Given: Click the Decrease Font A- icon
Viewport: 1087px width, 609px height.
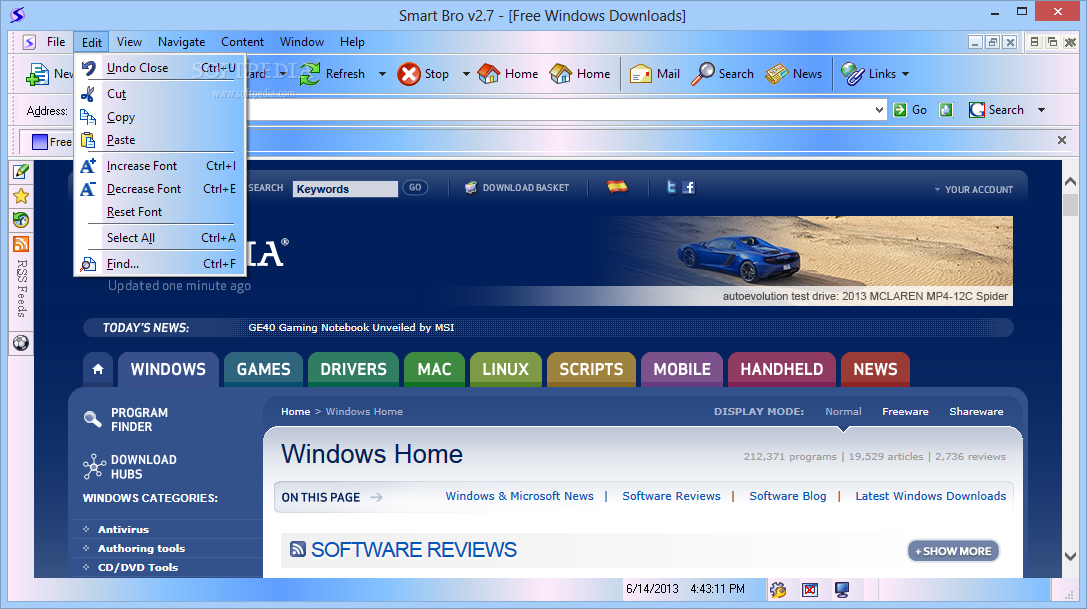Looking at the screenshot, I should coord(88,189).
